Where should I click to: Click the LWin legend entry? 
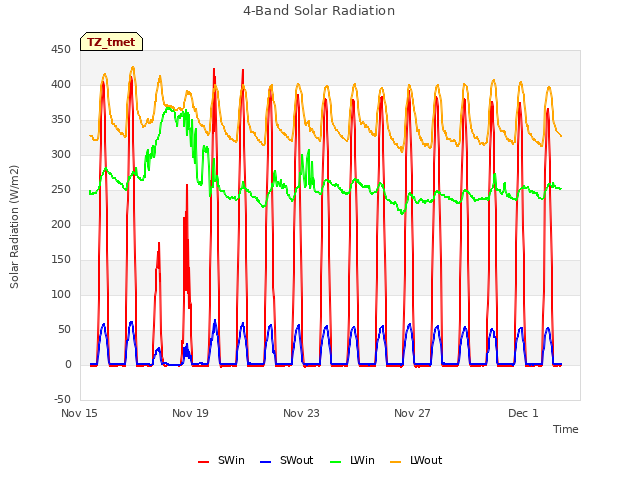tap(352, 460)
